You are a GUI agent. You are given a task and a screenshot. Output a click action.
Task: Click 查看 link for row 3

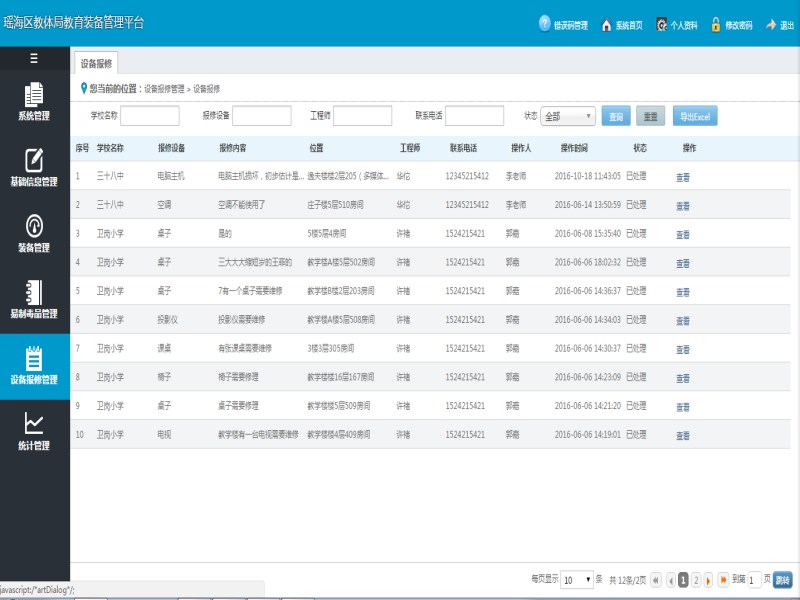pyautogui.click(x=683, y=234)
